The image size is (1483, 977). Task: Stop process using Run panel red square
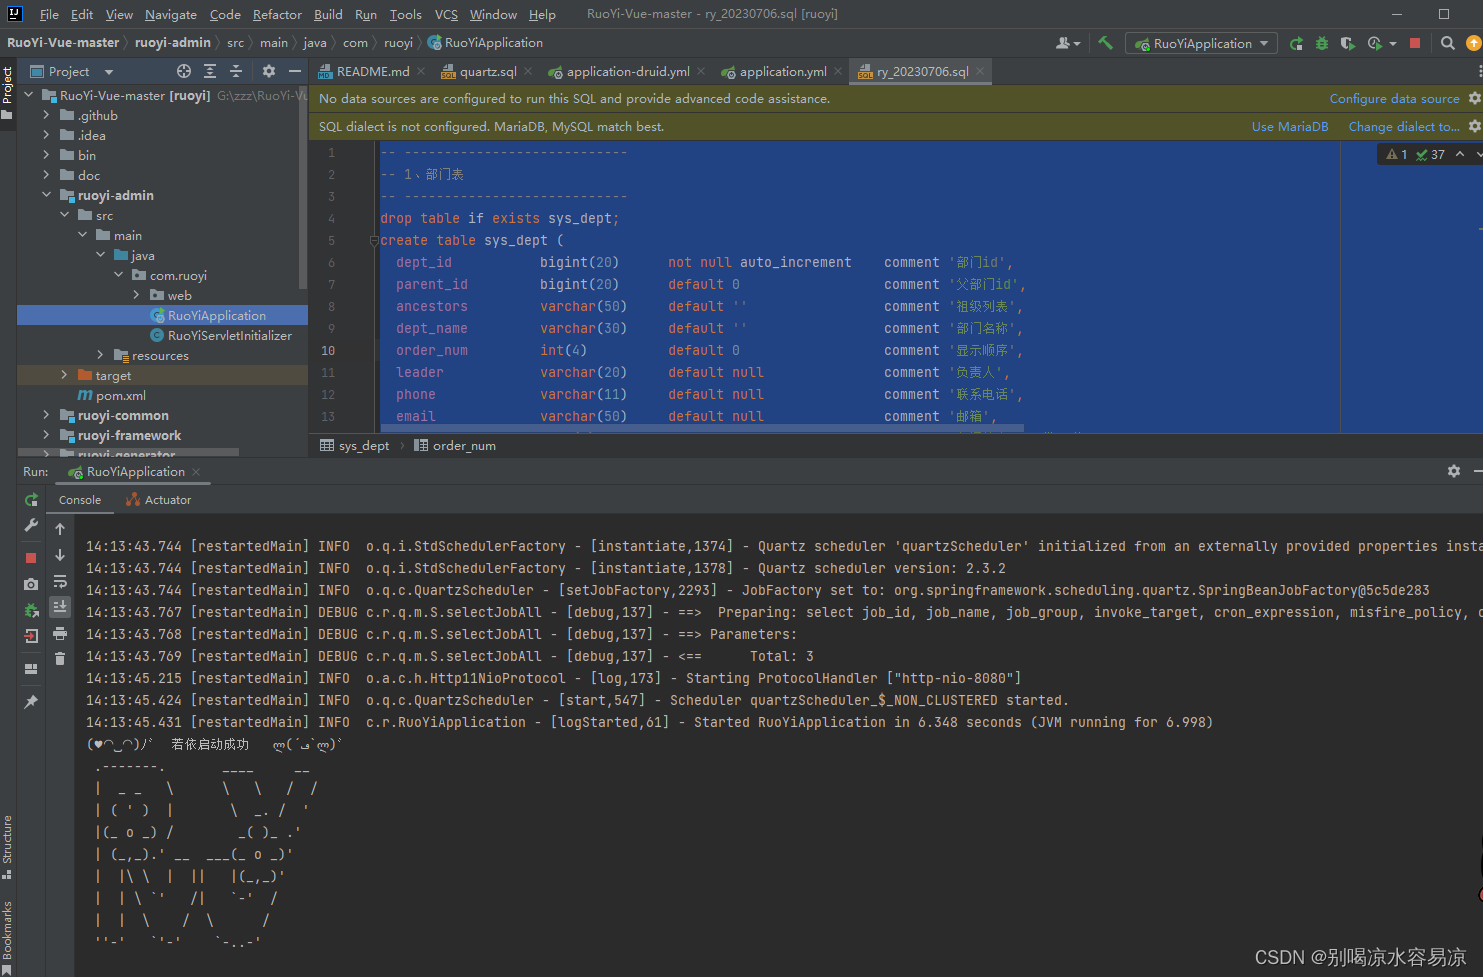(x=31, y=558)
